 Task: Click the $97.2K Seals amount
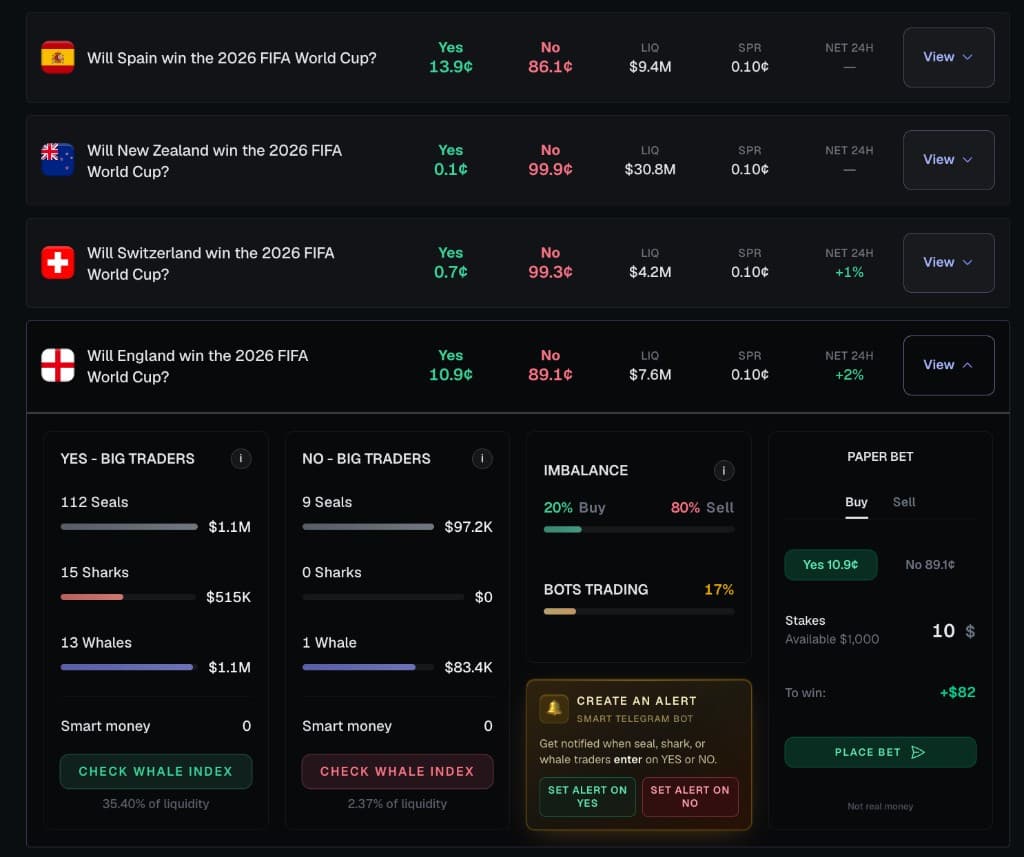click(x=468, y=527)
